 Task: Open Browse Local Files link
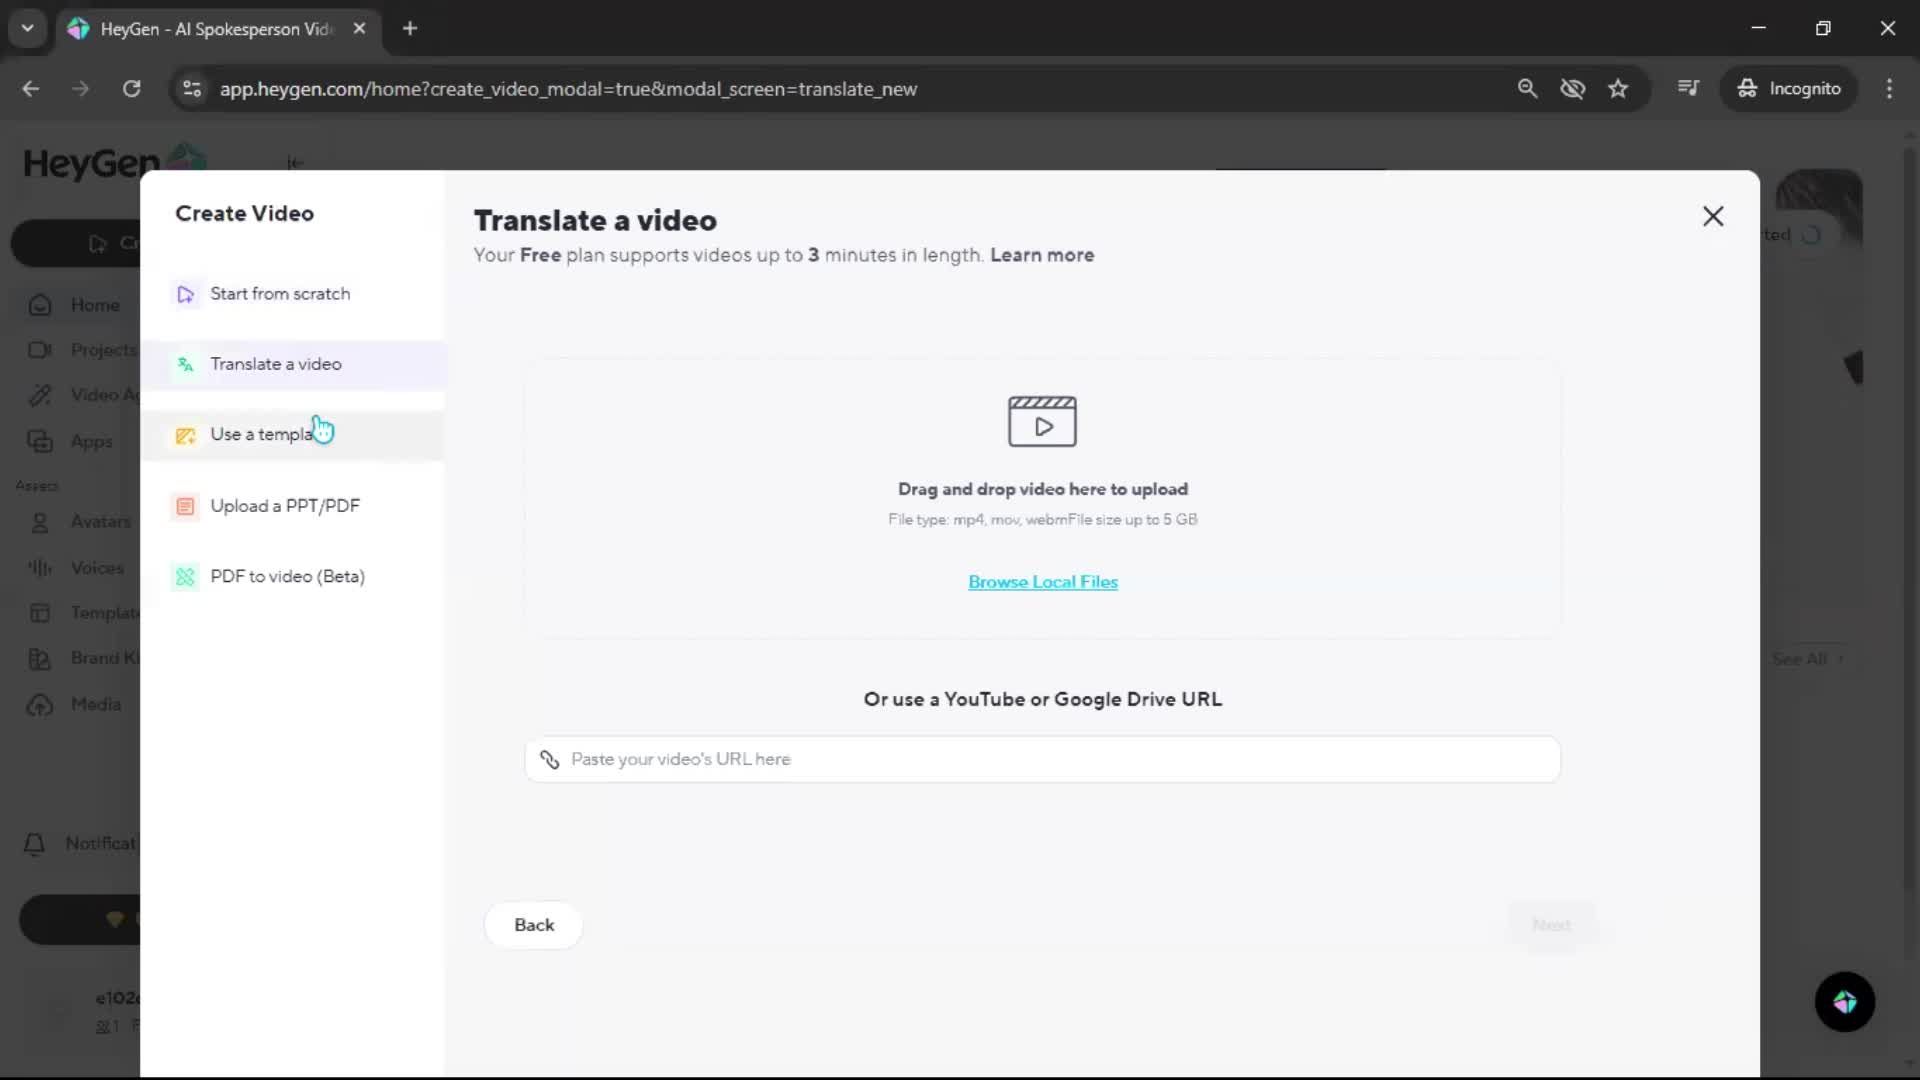(x=1042, y=582)
